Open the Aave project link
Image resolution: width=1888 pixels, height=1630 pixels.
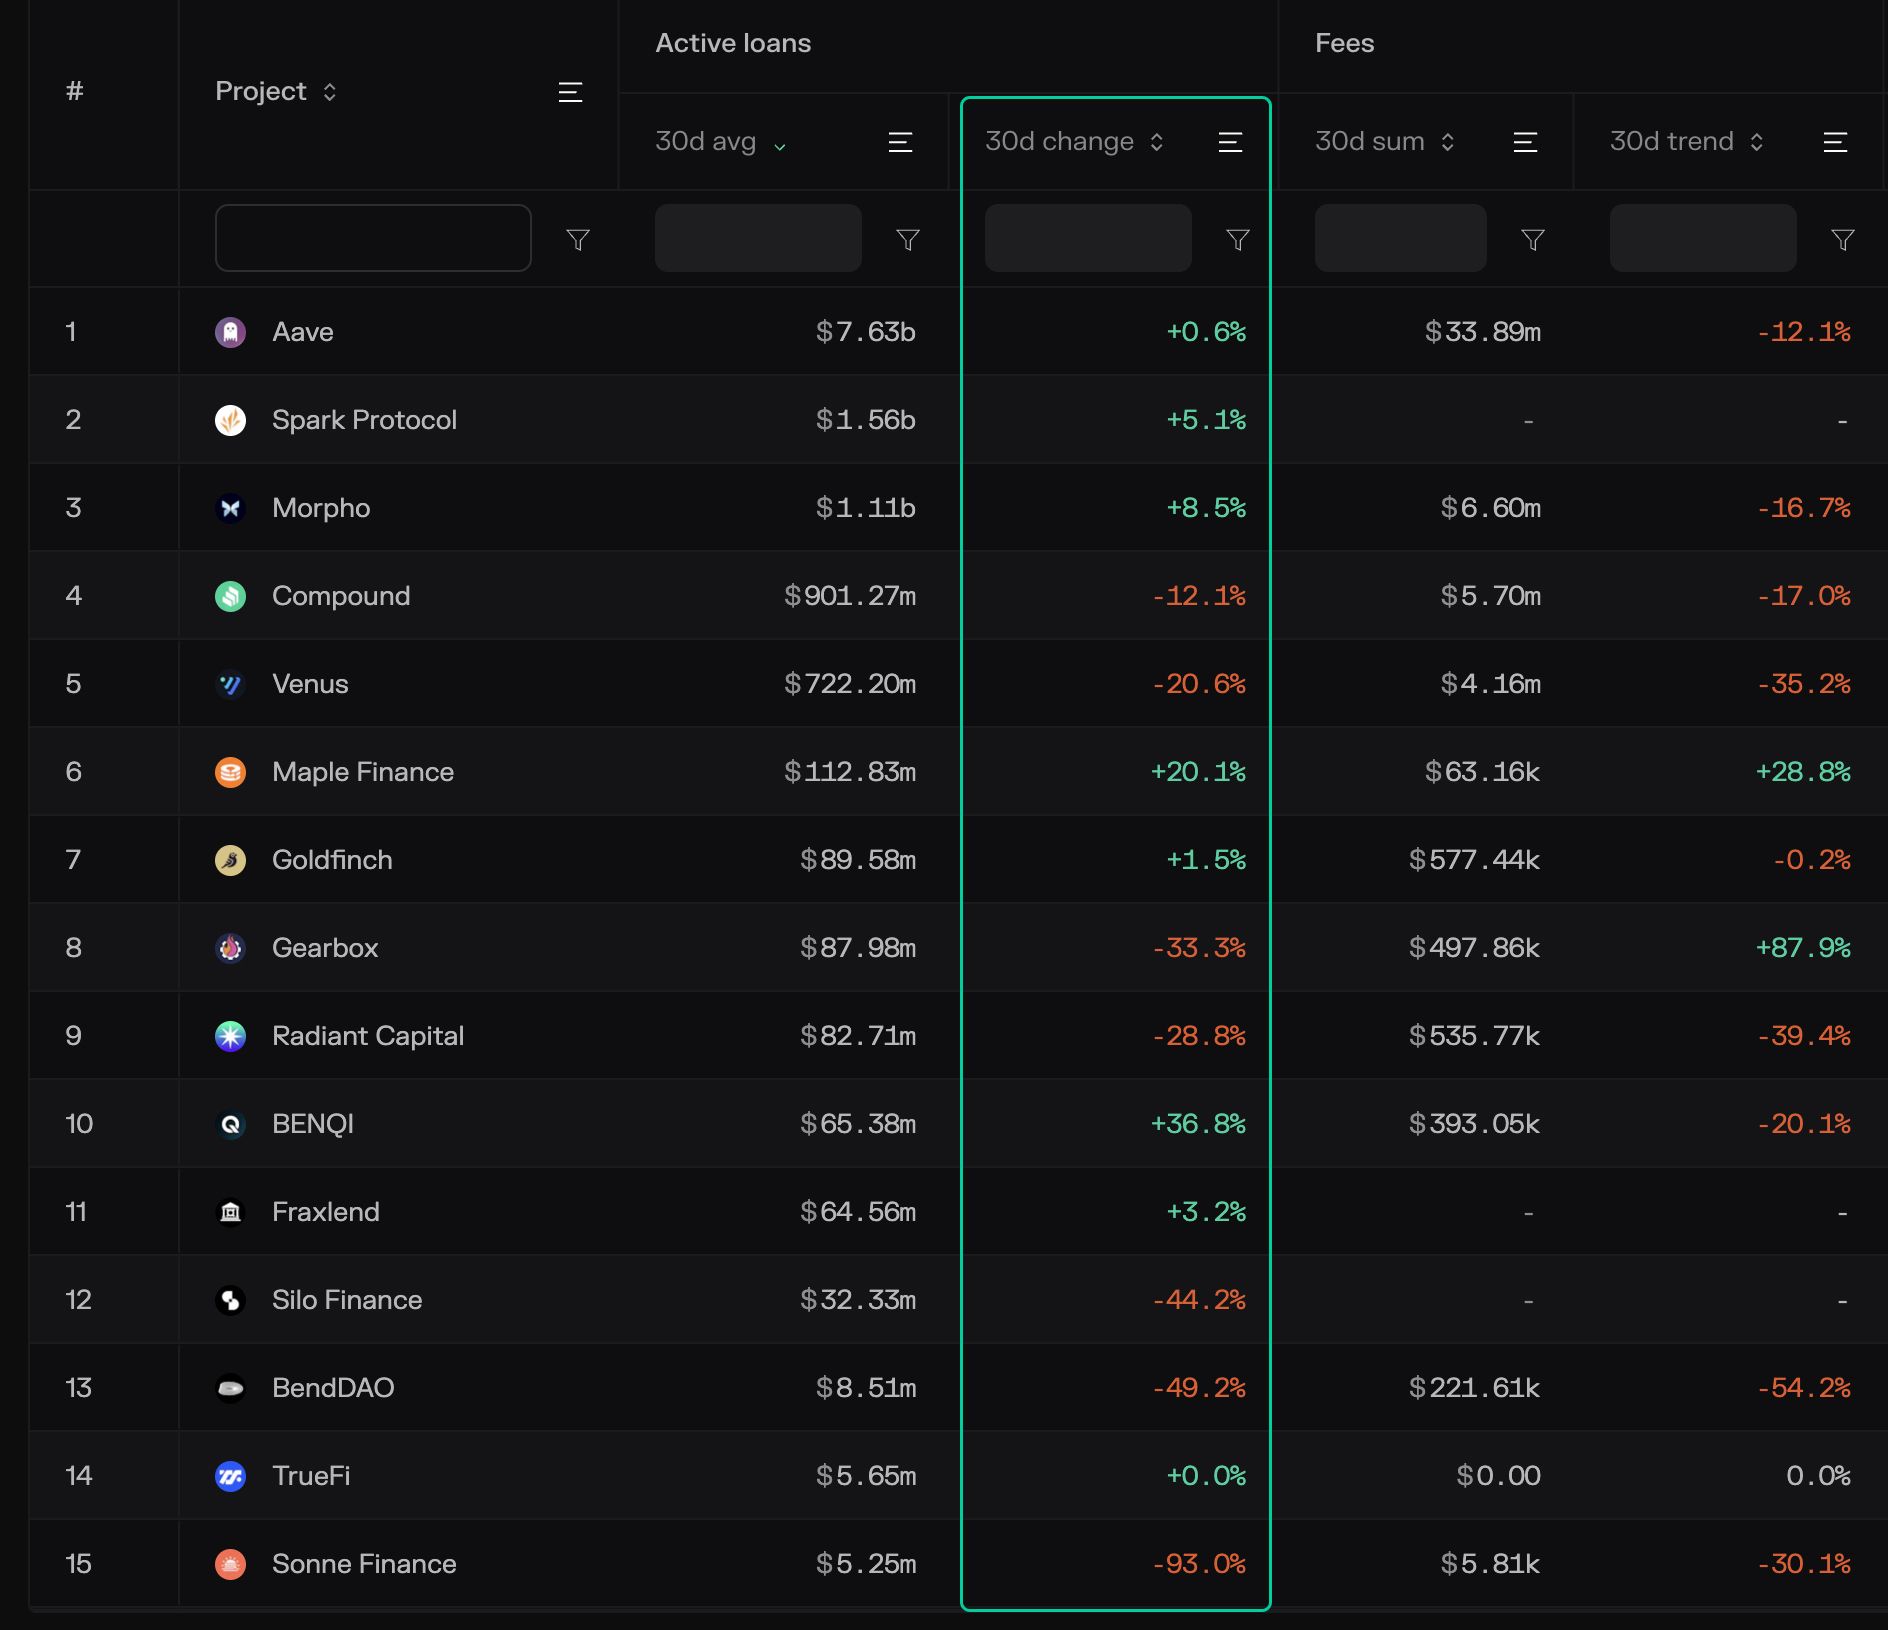[303, 332]
